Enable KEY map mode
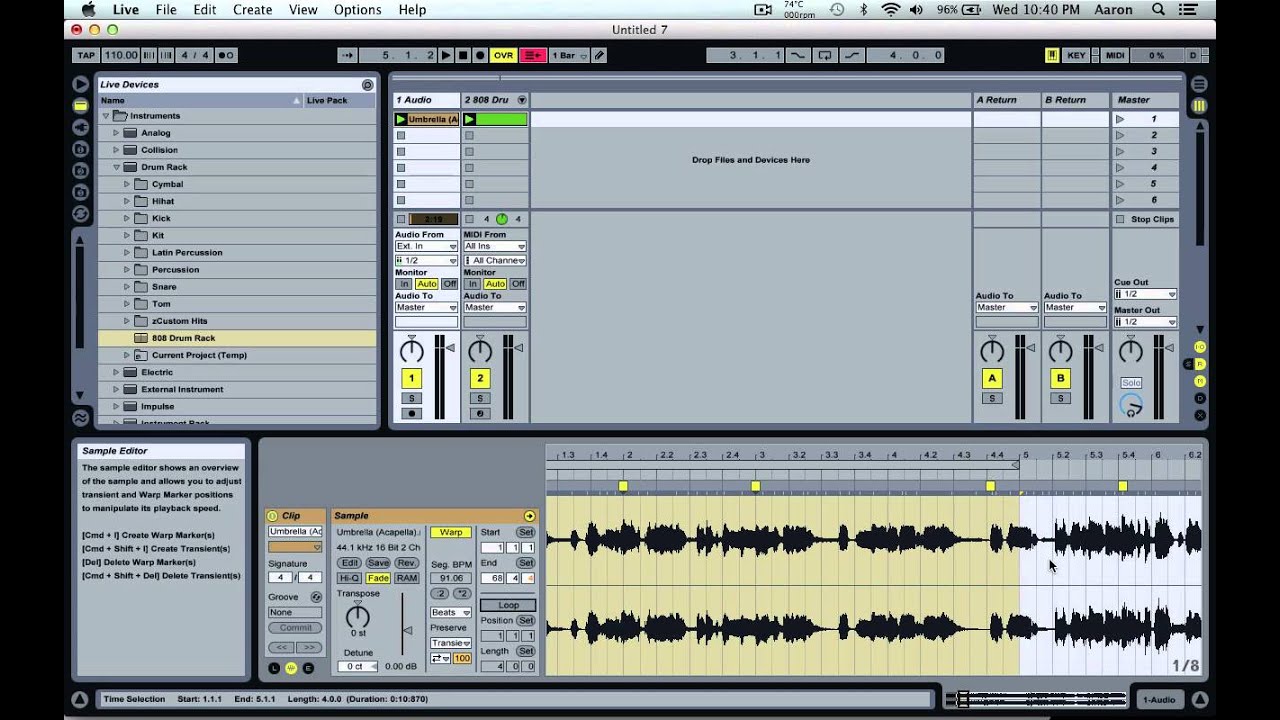The image size is (1280, 720). 1076,55
